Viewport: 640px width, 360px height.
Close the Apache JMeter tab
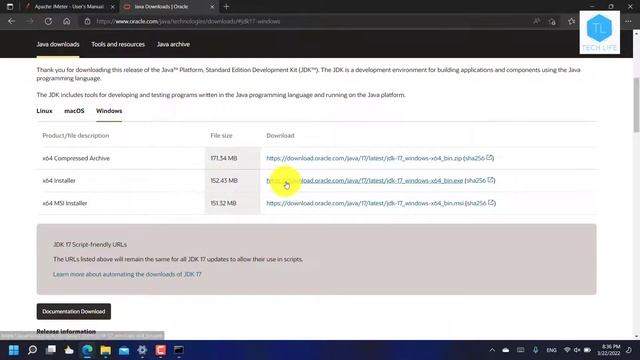(113, 7)
